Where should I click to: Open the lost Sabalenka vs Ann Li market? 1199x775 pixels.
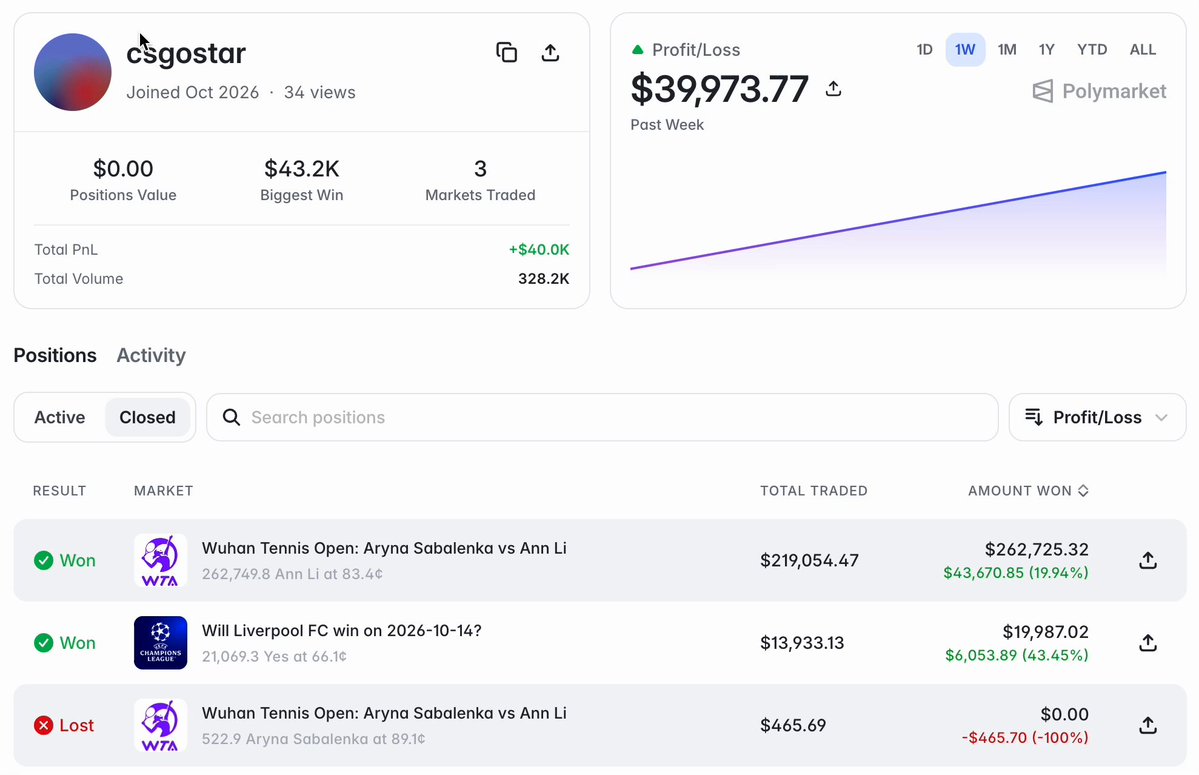click(x=384, y=713)
